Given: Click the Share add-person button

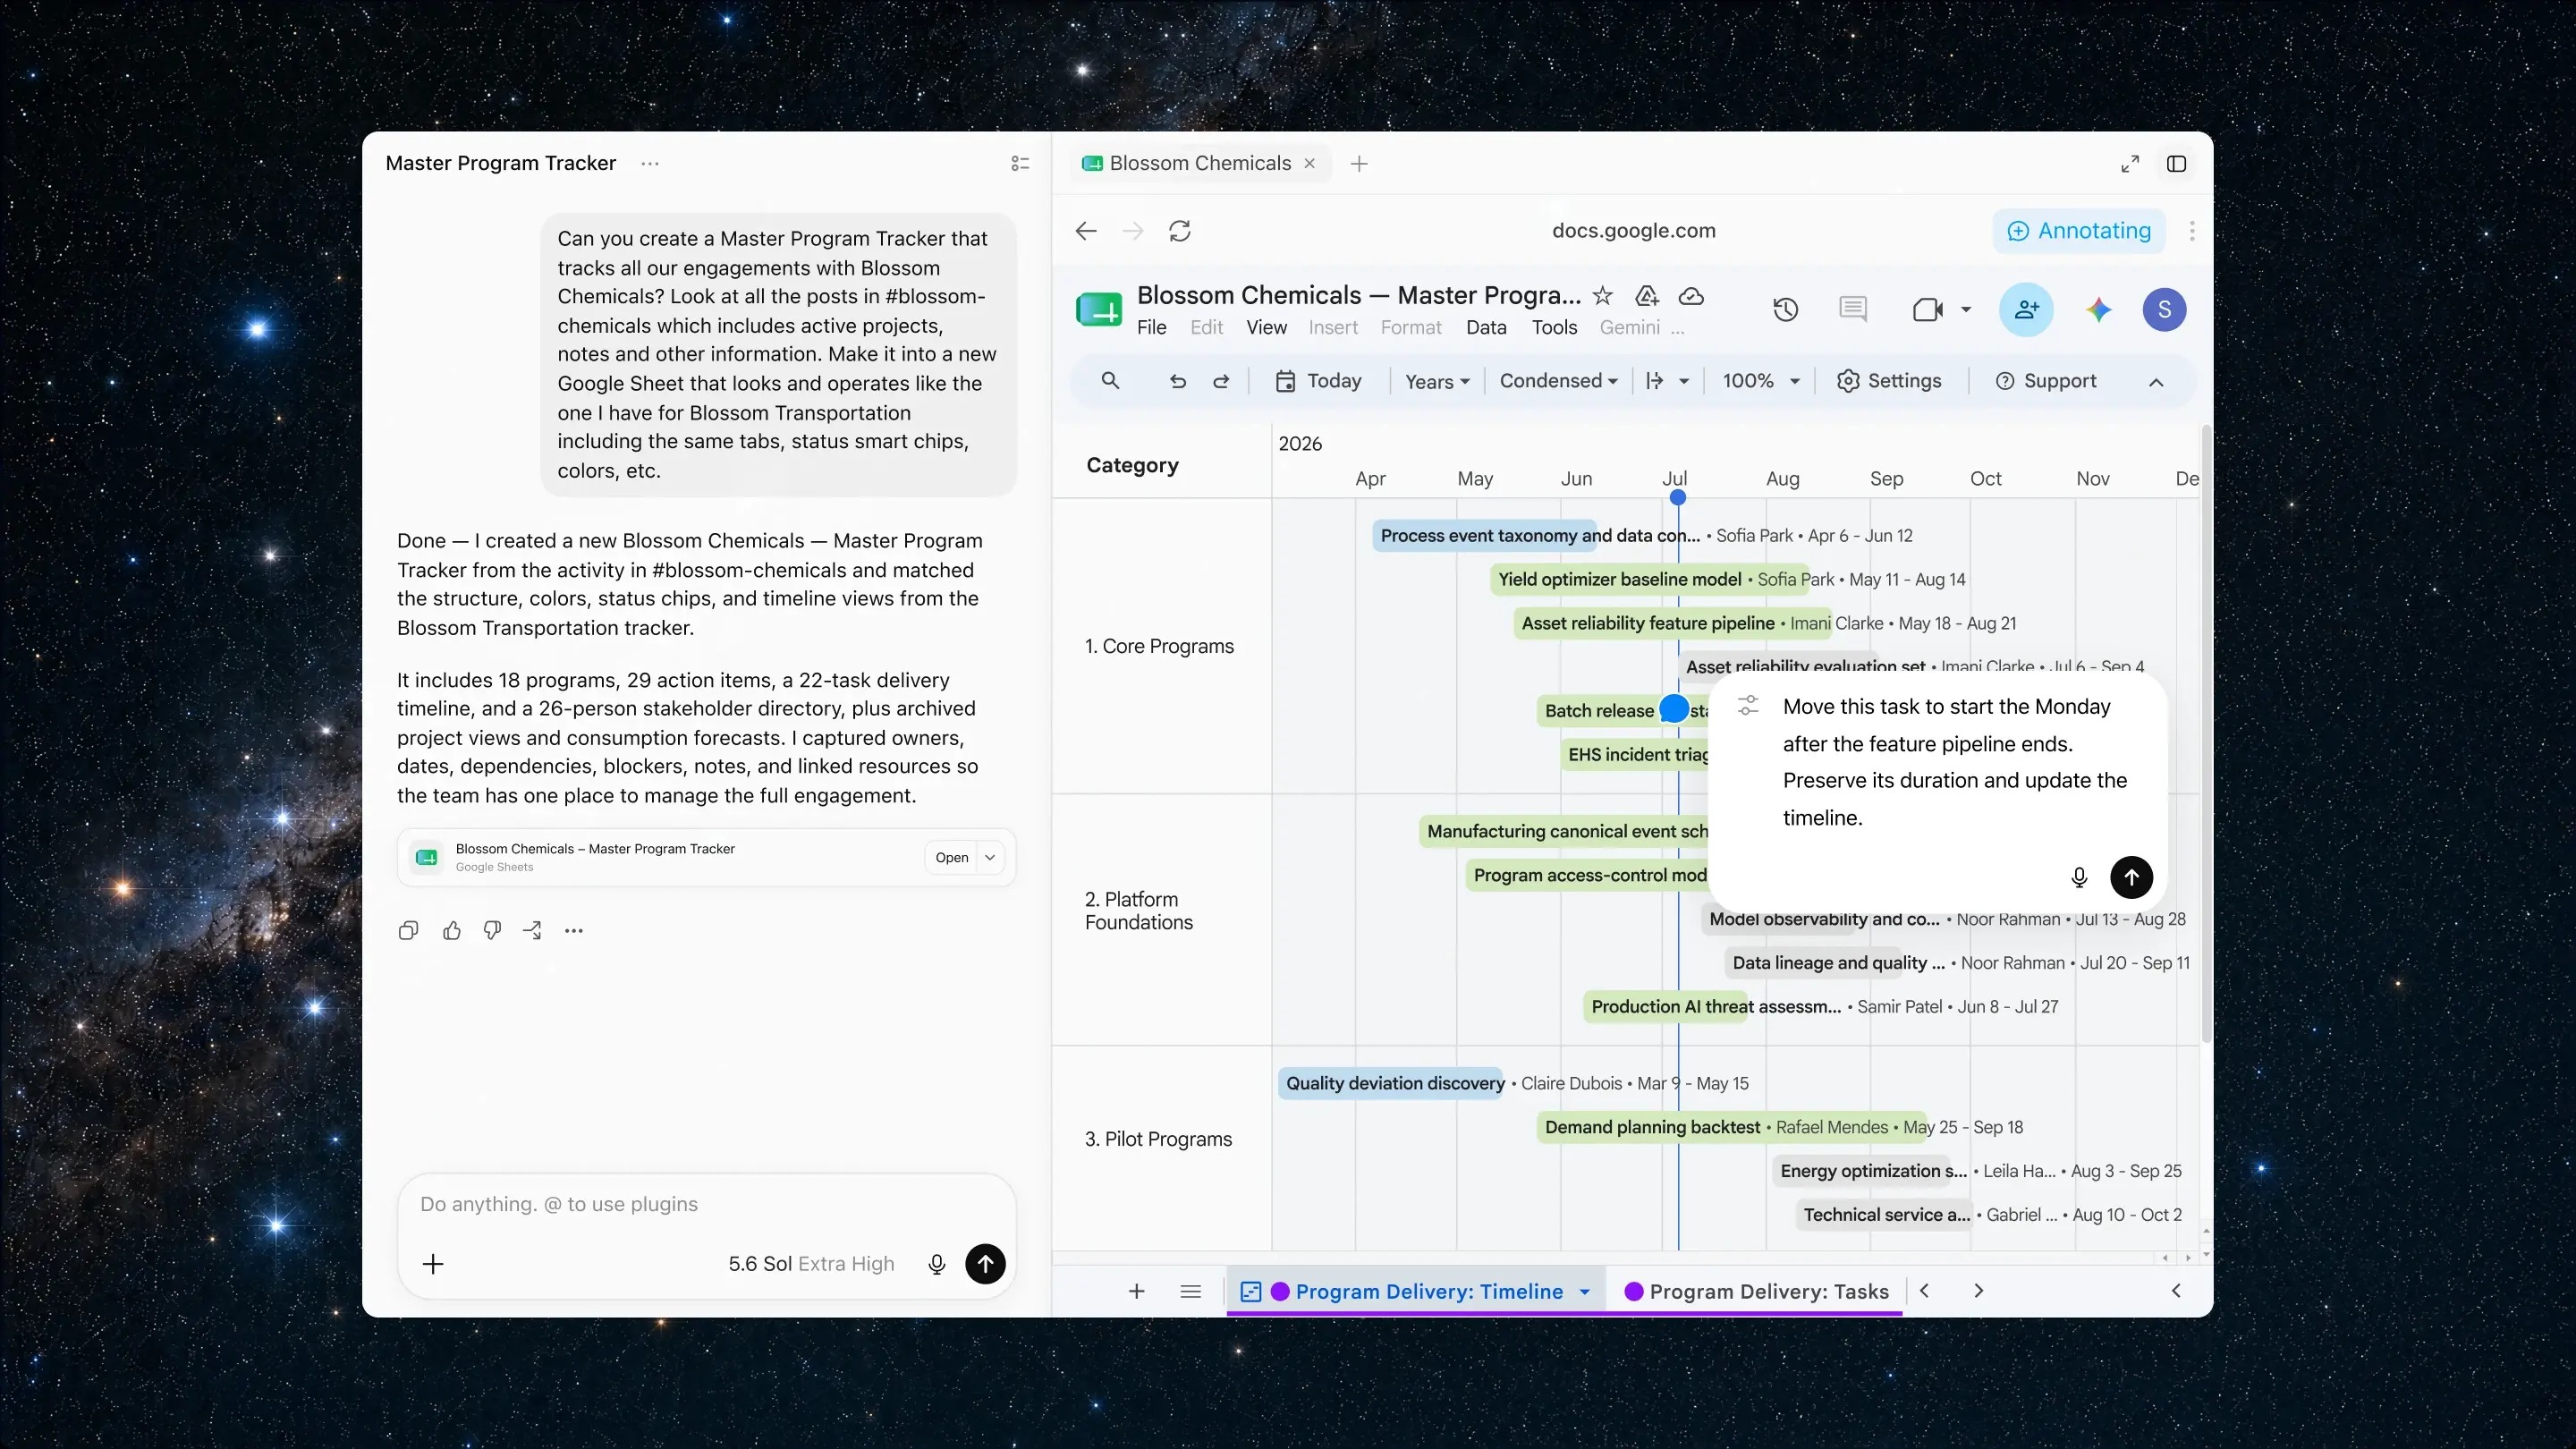Looking at the screenshot, I should pyautogui.click(x=2026, y=309).
